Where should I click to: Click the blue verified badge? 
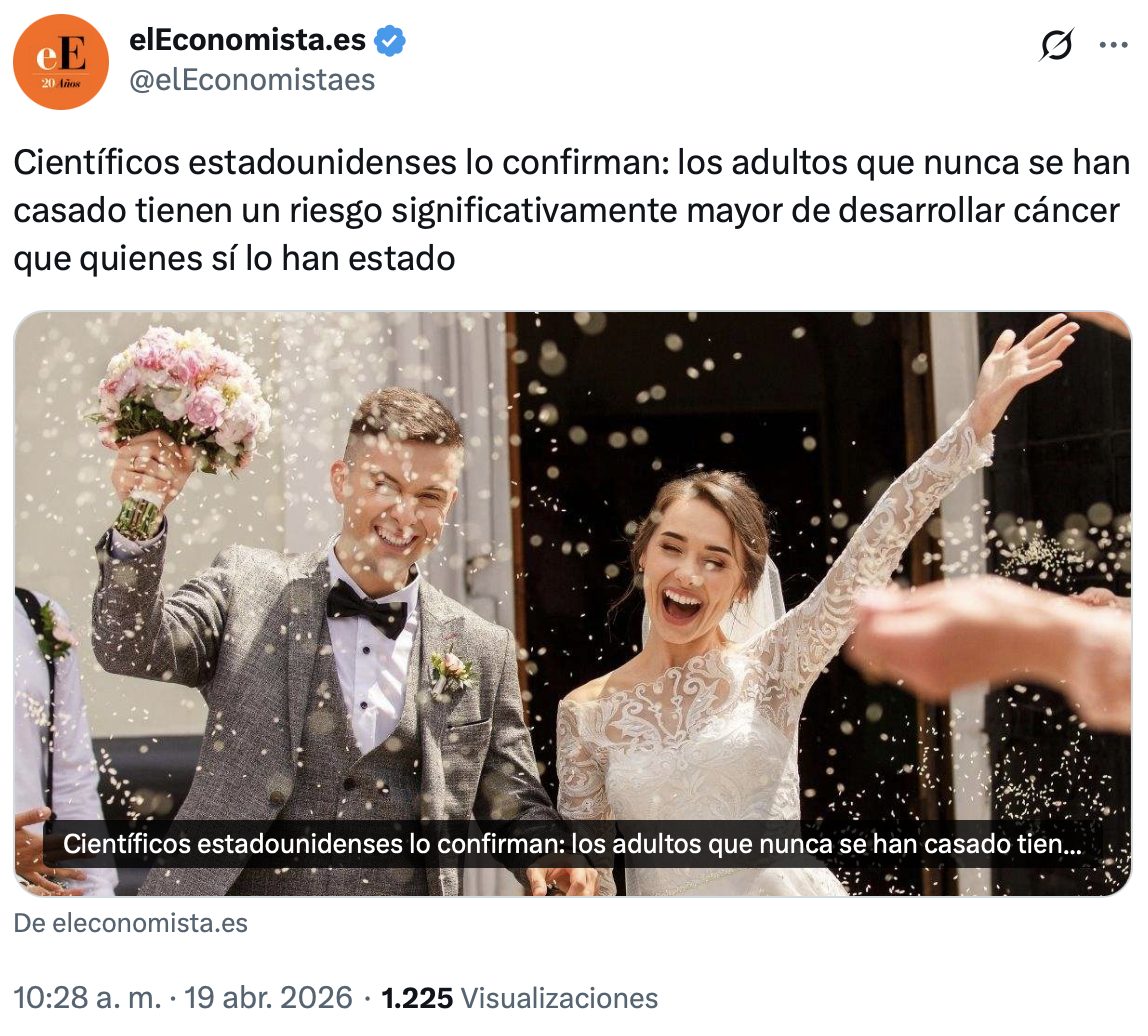coord(390,40)
